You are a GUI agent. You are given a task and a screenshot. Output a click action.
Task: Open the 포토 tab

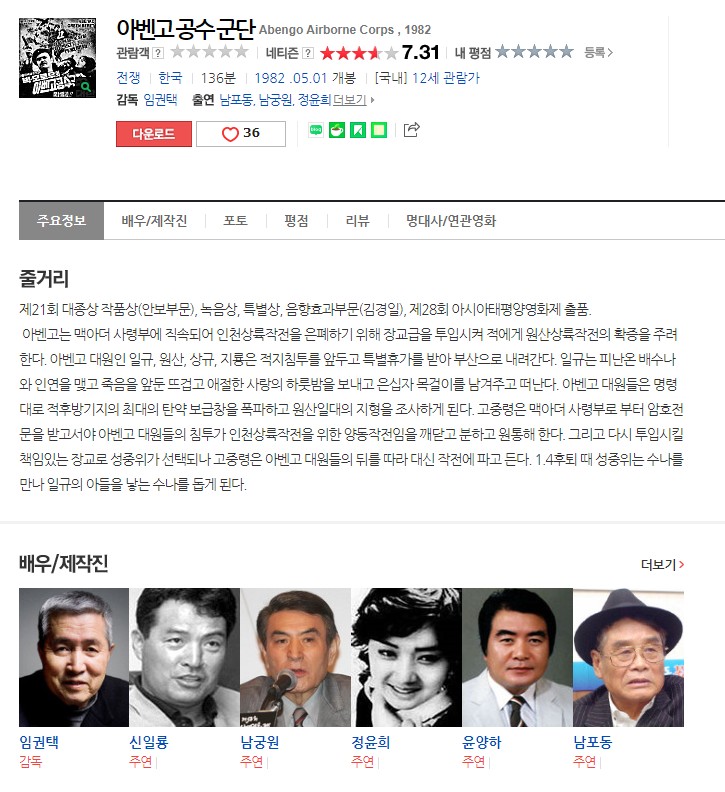tap(235, 221)
